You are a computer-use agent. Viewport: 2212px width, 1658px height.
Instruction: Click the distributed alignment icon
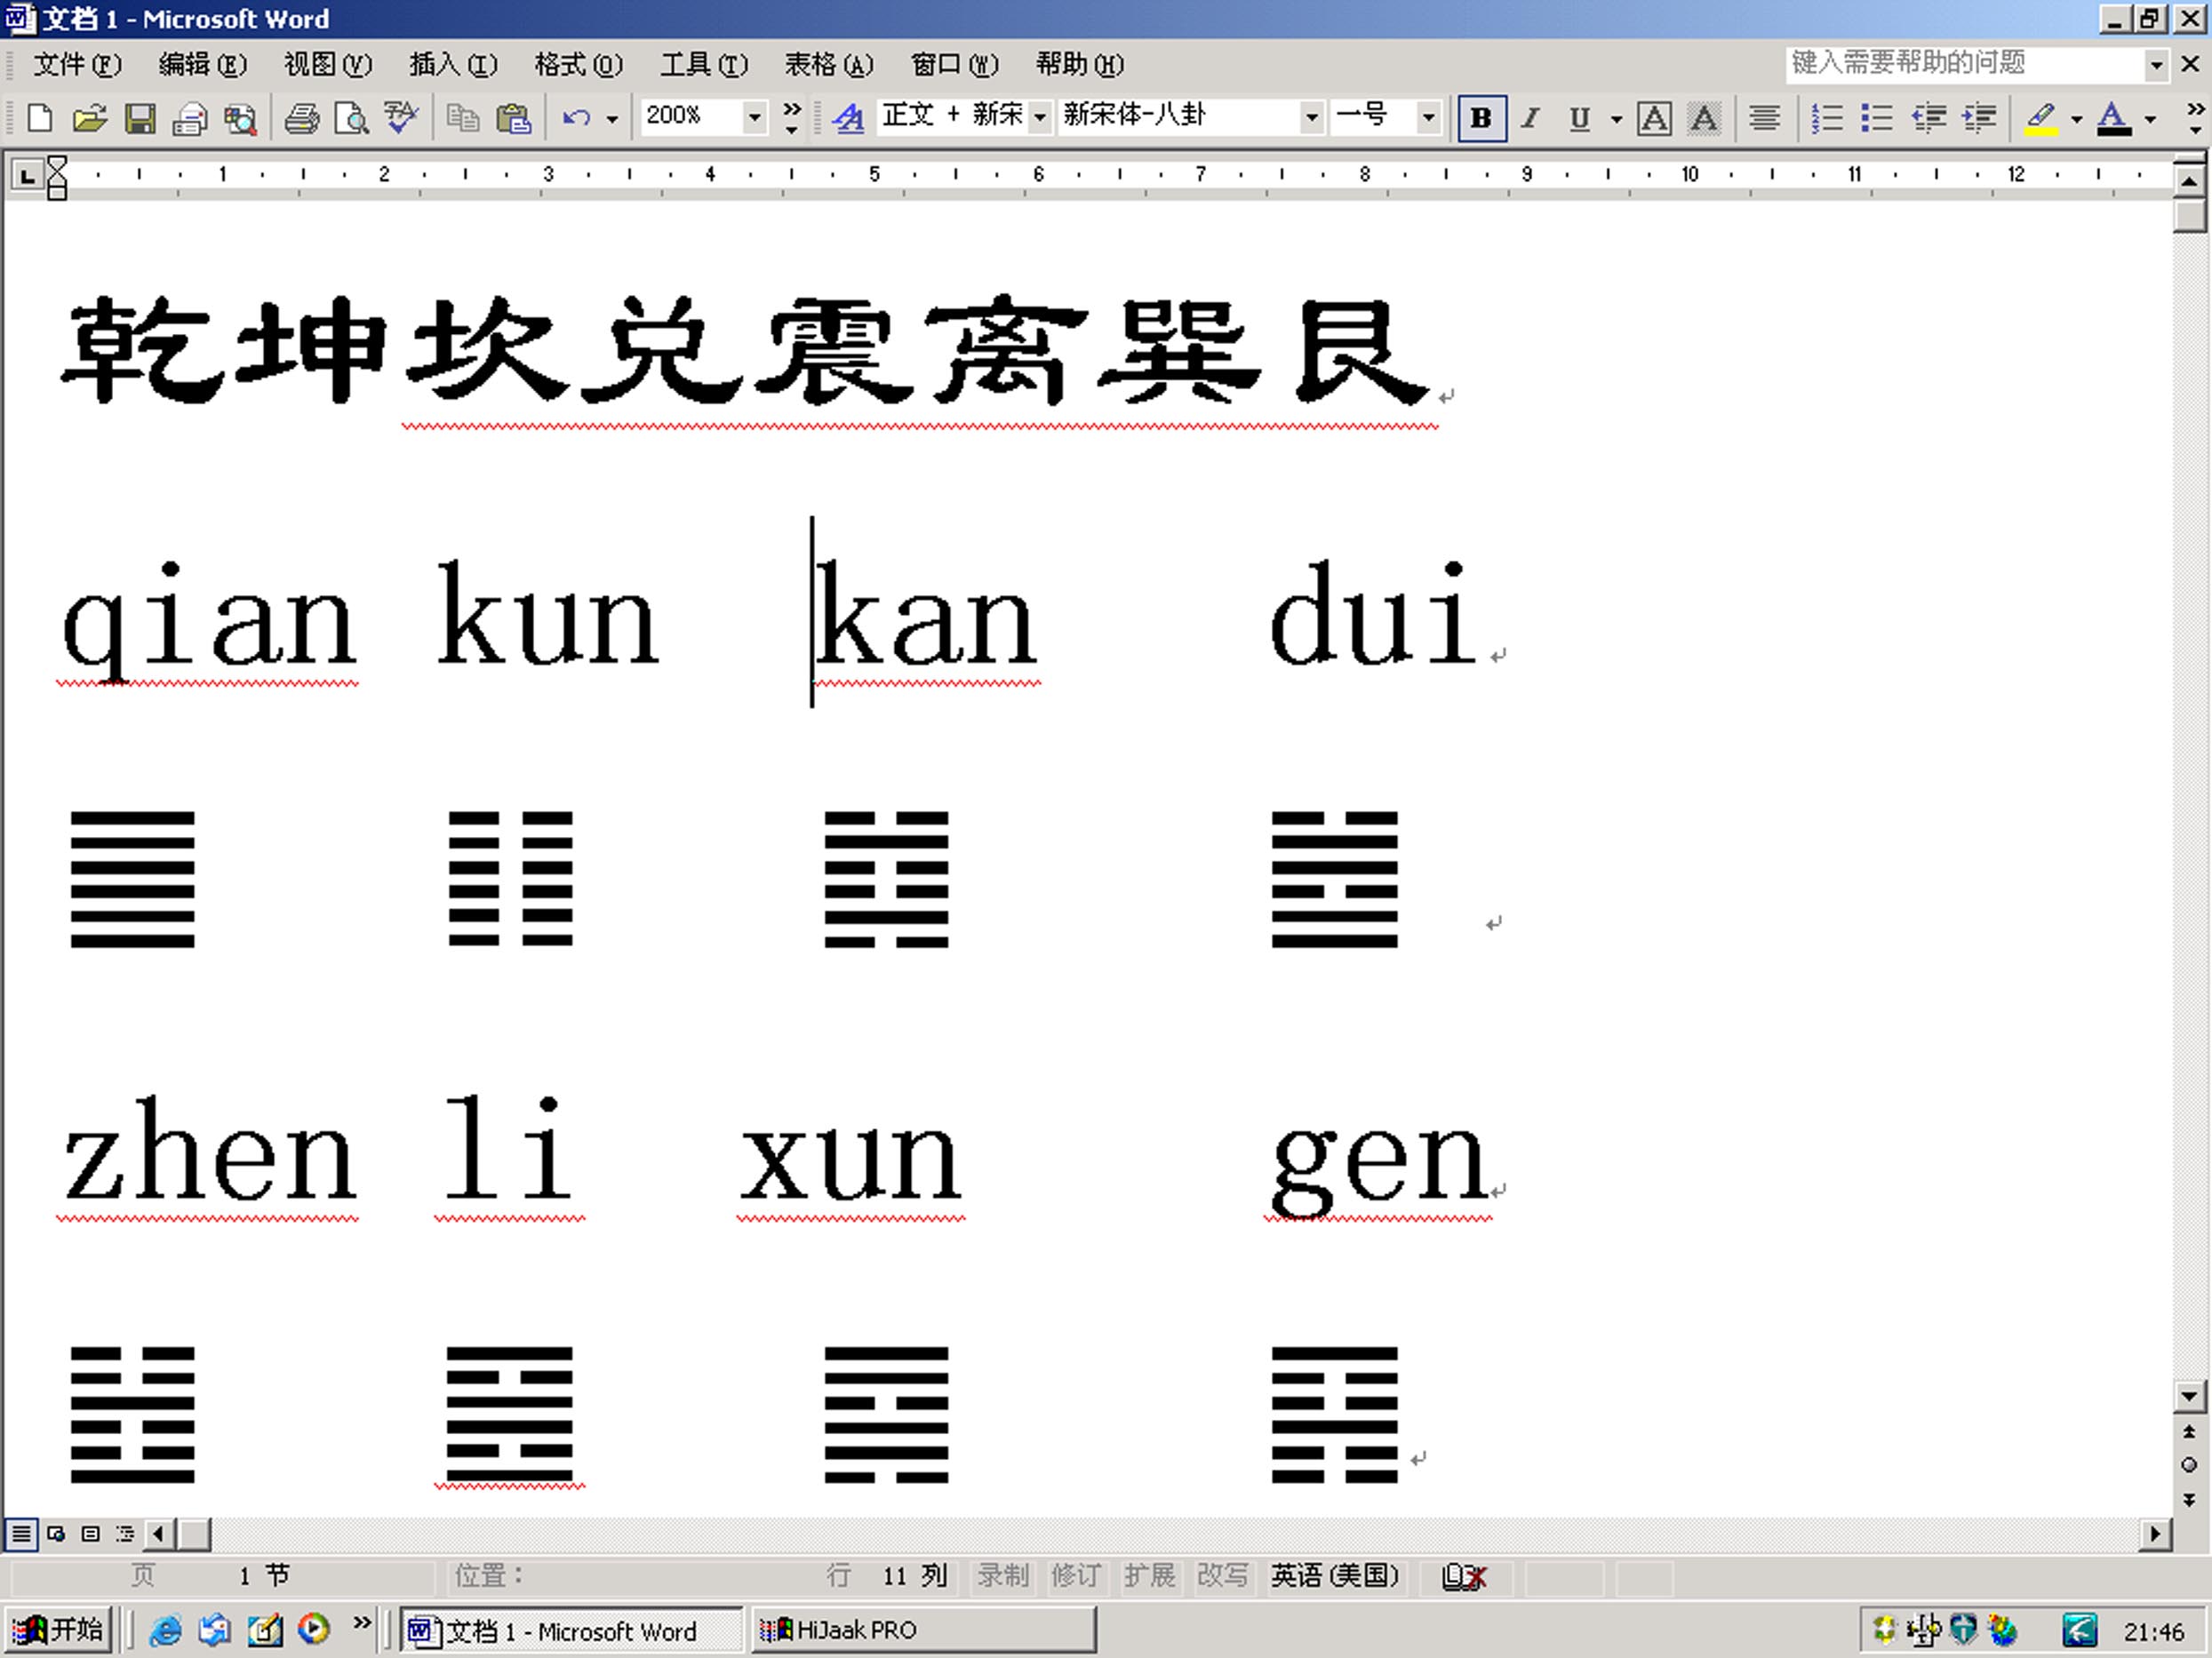(x=1765, y=119)
